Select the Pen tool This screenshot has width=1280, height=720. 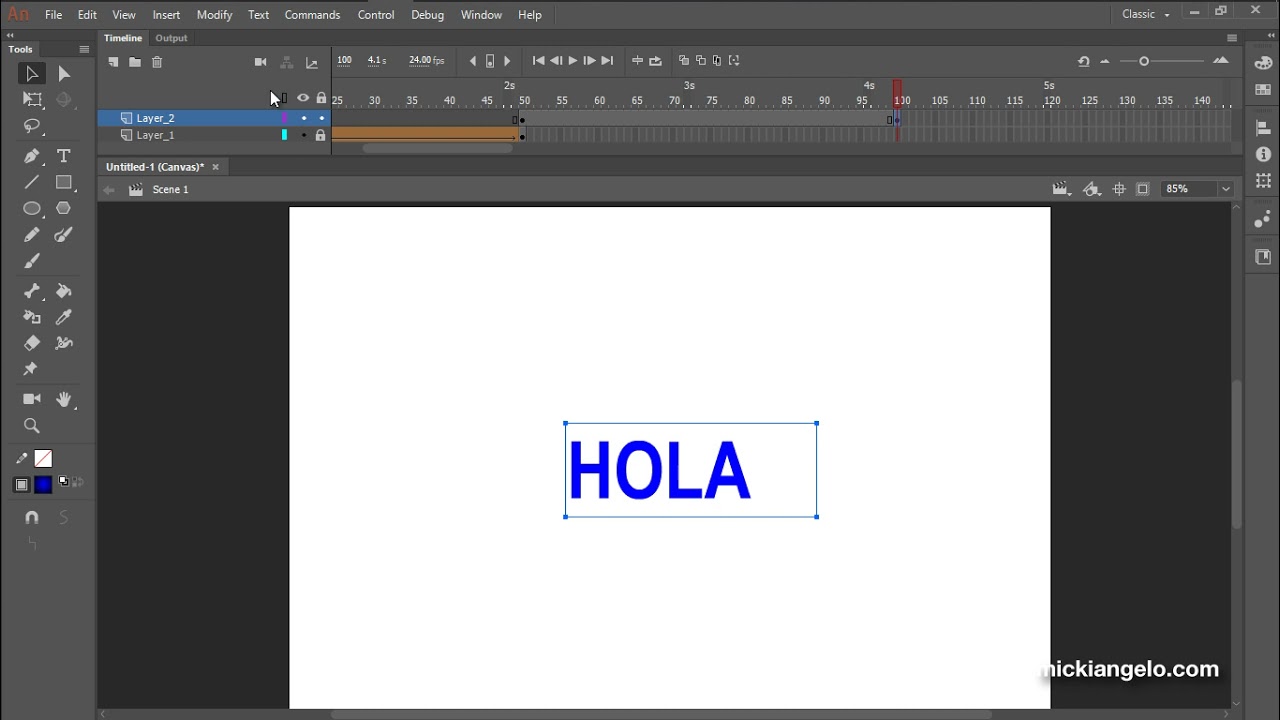click(32, 156)
